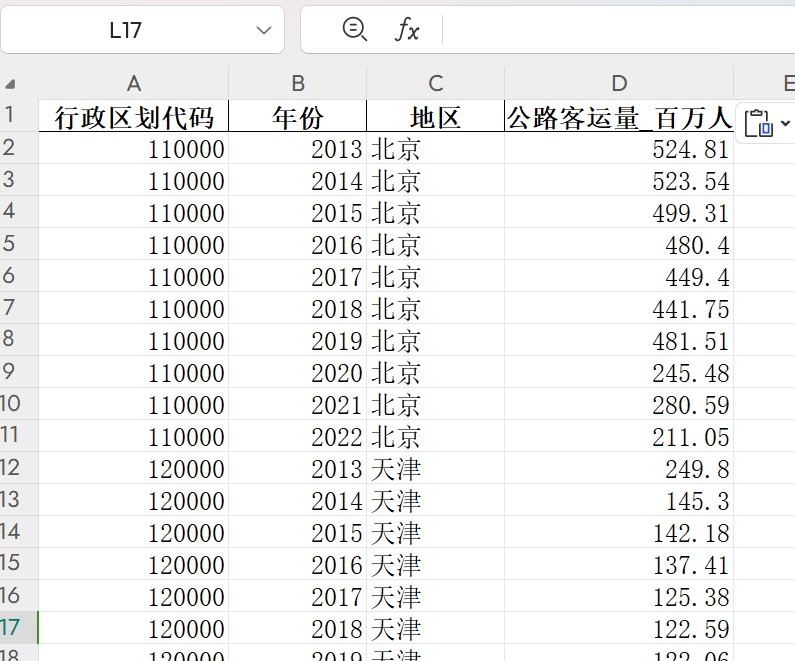Click the header cell 地区

coord(436,116)
